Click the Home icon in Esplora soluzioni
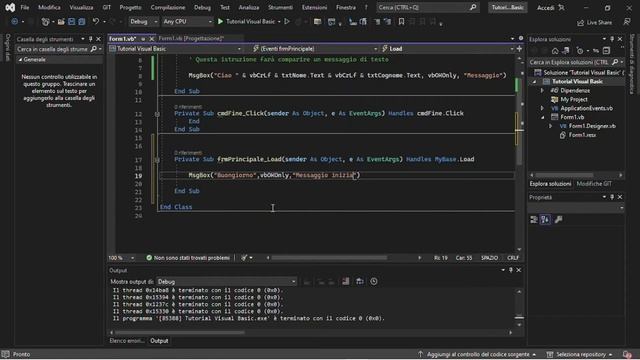Screen dimensions: 640x360 (555, 51)
